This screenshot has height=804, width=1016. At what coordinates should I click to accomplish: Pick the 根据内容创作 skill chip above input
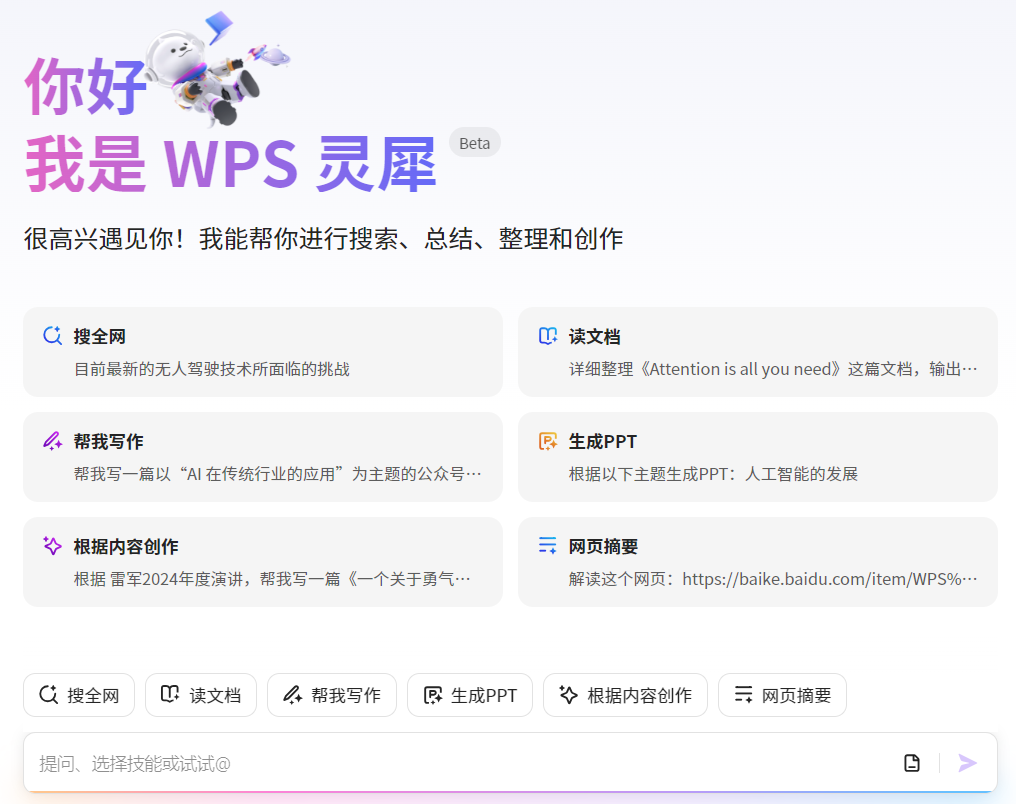(x=625, y=695)
